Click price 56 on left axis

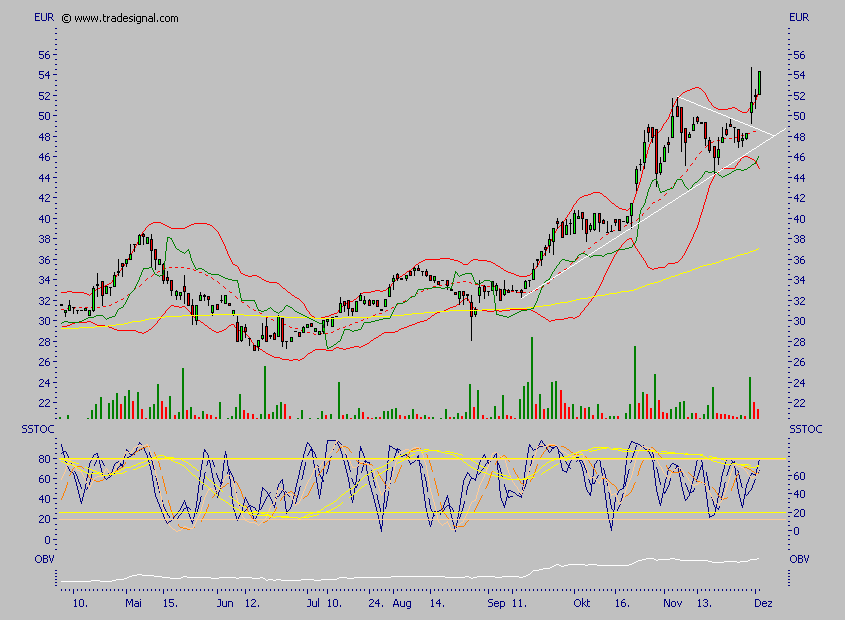tap(45, 55)
